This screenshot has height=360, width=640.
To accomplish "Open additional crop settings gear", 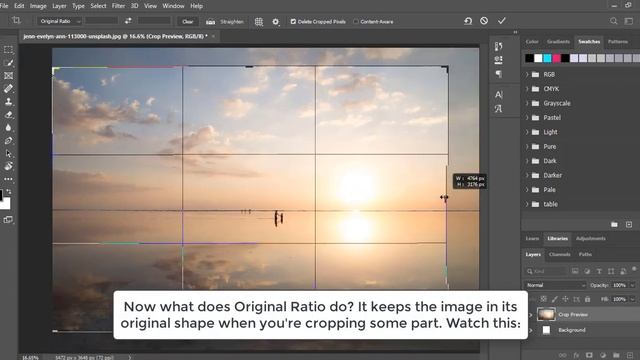I will coord(276,22).
